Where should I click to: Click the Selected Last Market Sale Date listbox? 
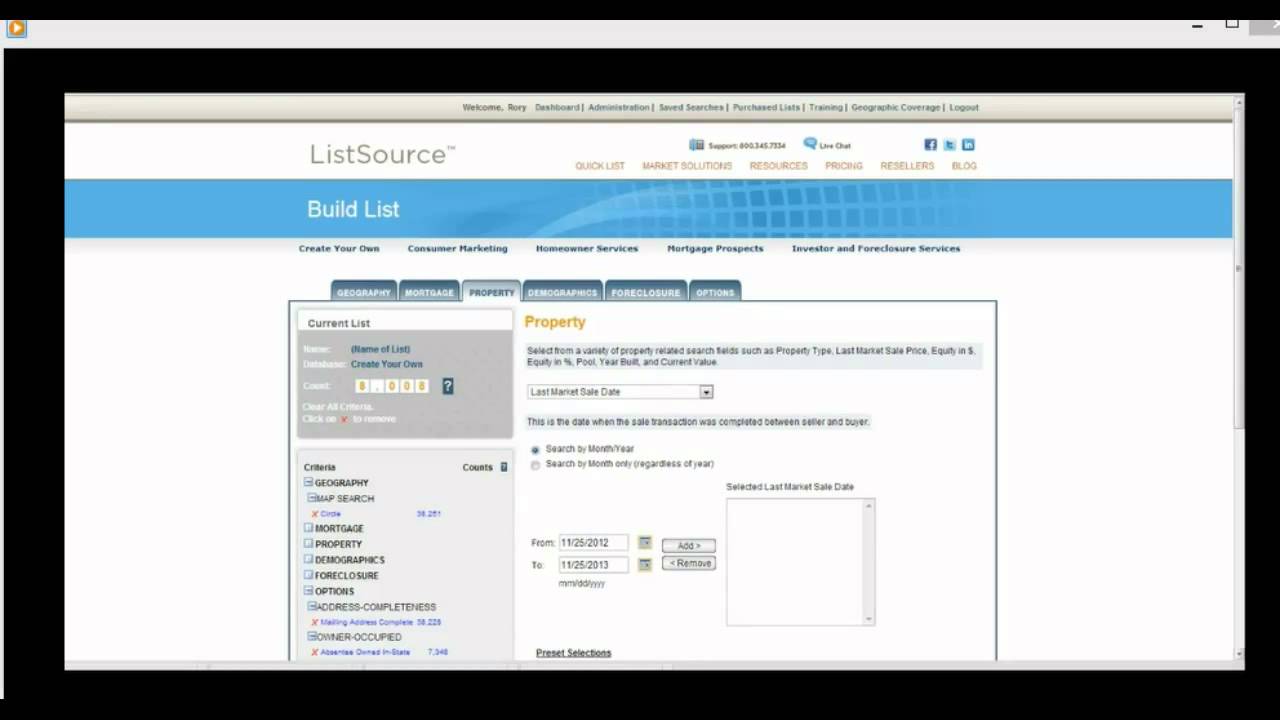(x=800, y=562)
